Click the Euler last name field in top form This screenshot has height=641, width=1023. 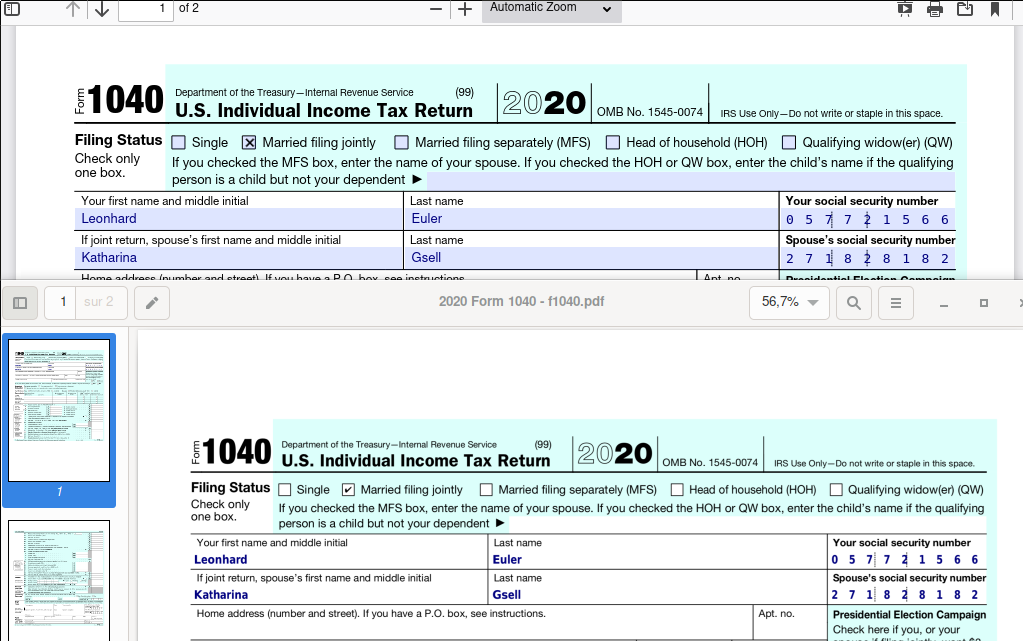click(x=590, y=219)
